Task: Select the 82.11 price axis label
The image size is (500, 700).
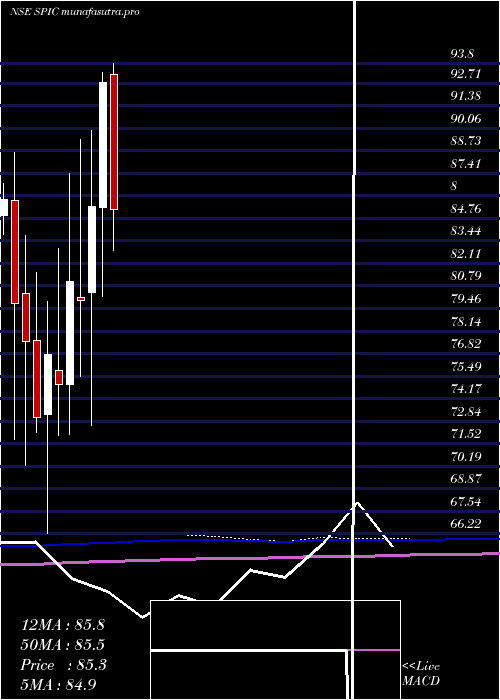Action: coord(466,254)
